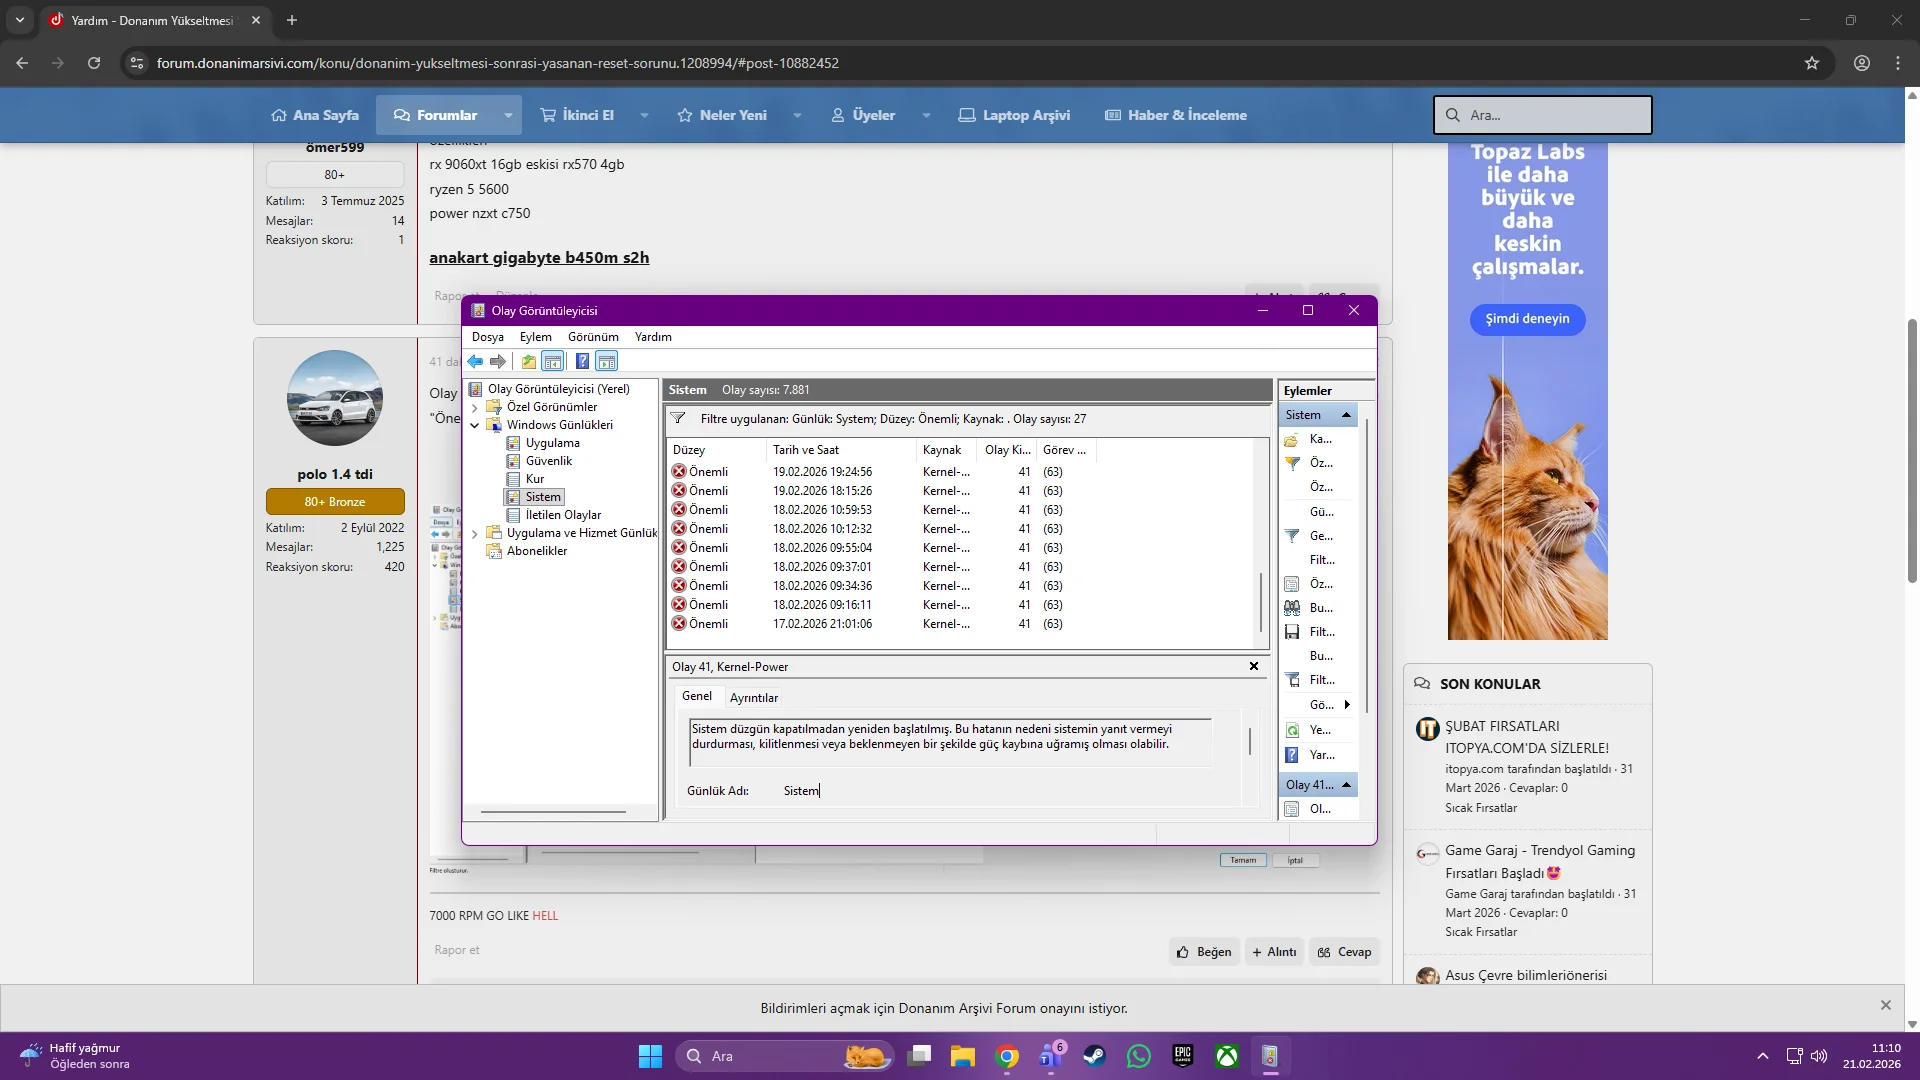Image resolution: width=1920 pixels, height=1080 pixels.
Task: Toggle the console tree pane toolbar icon
Action: point(553,362)
